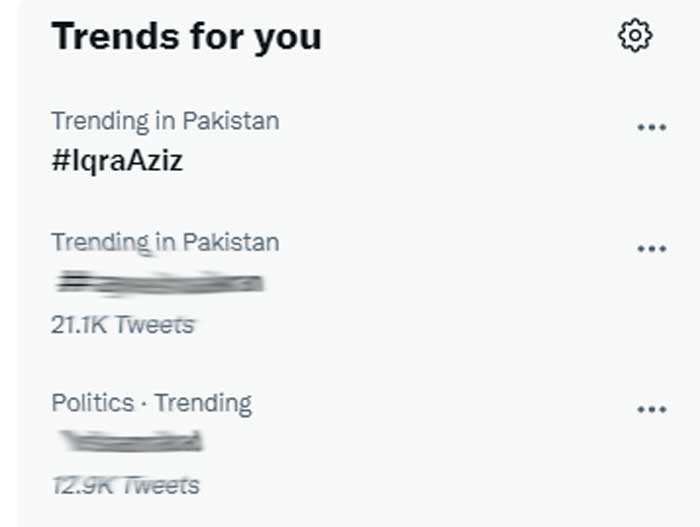700x527 pixels.
Task: Open the trends settings gear icon
Action: pyautogui.click(x=635, y=37)
